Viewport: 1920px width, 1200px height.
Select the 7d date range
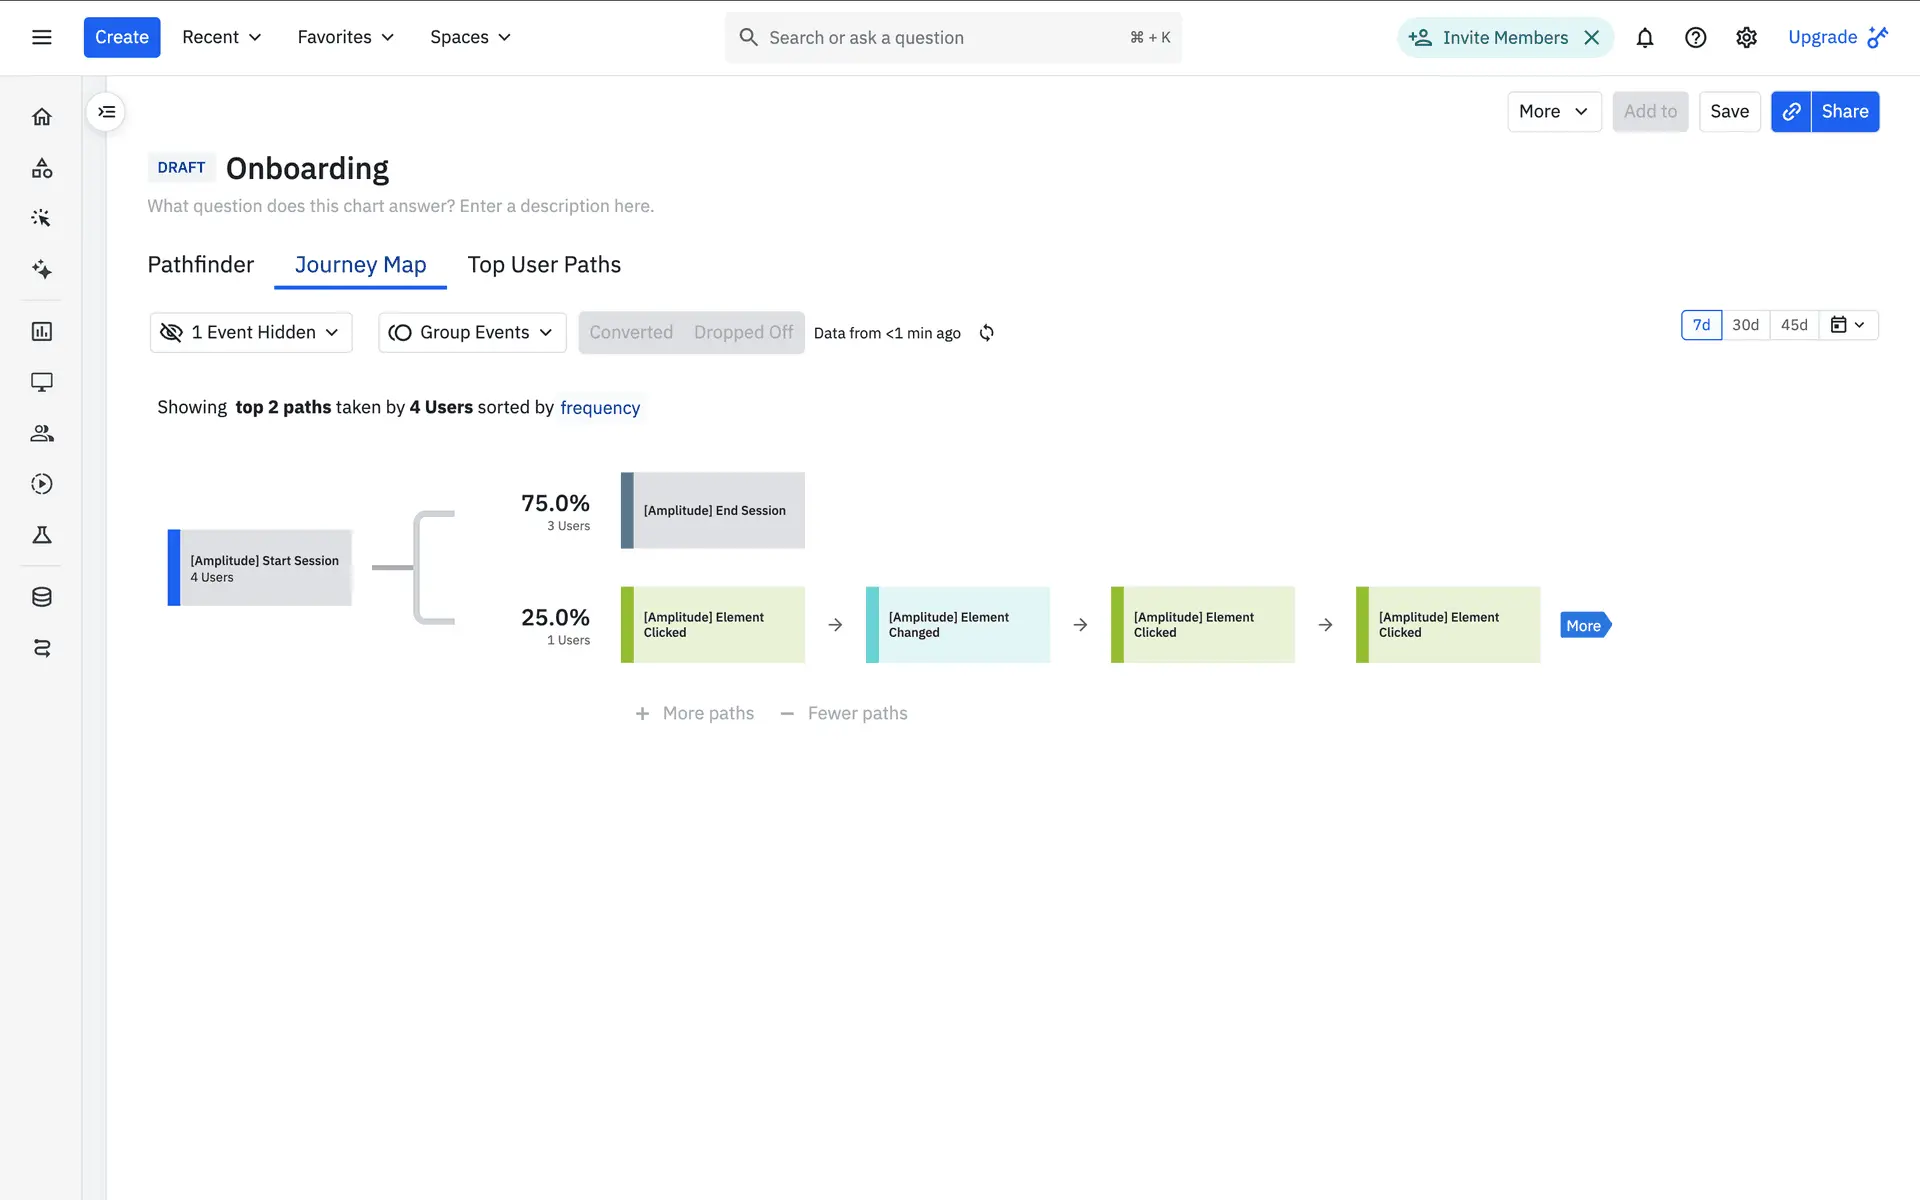[1701, 325]
